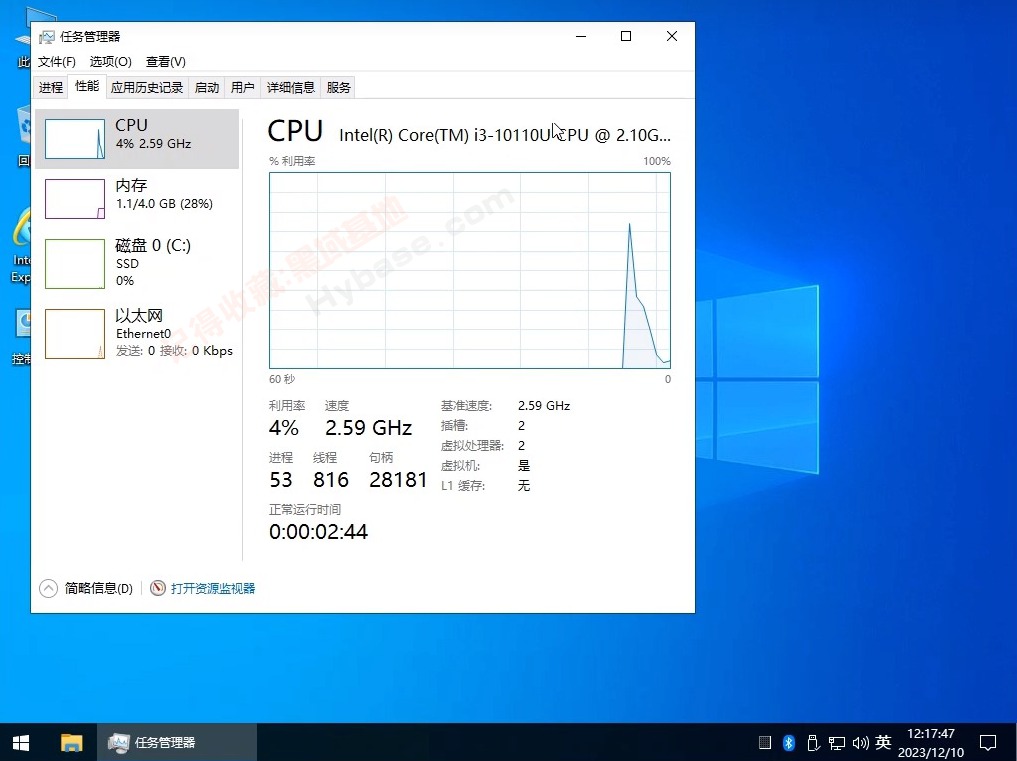
Task: Click the thread count 816
Action: coord(331,480)
